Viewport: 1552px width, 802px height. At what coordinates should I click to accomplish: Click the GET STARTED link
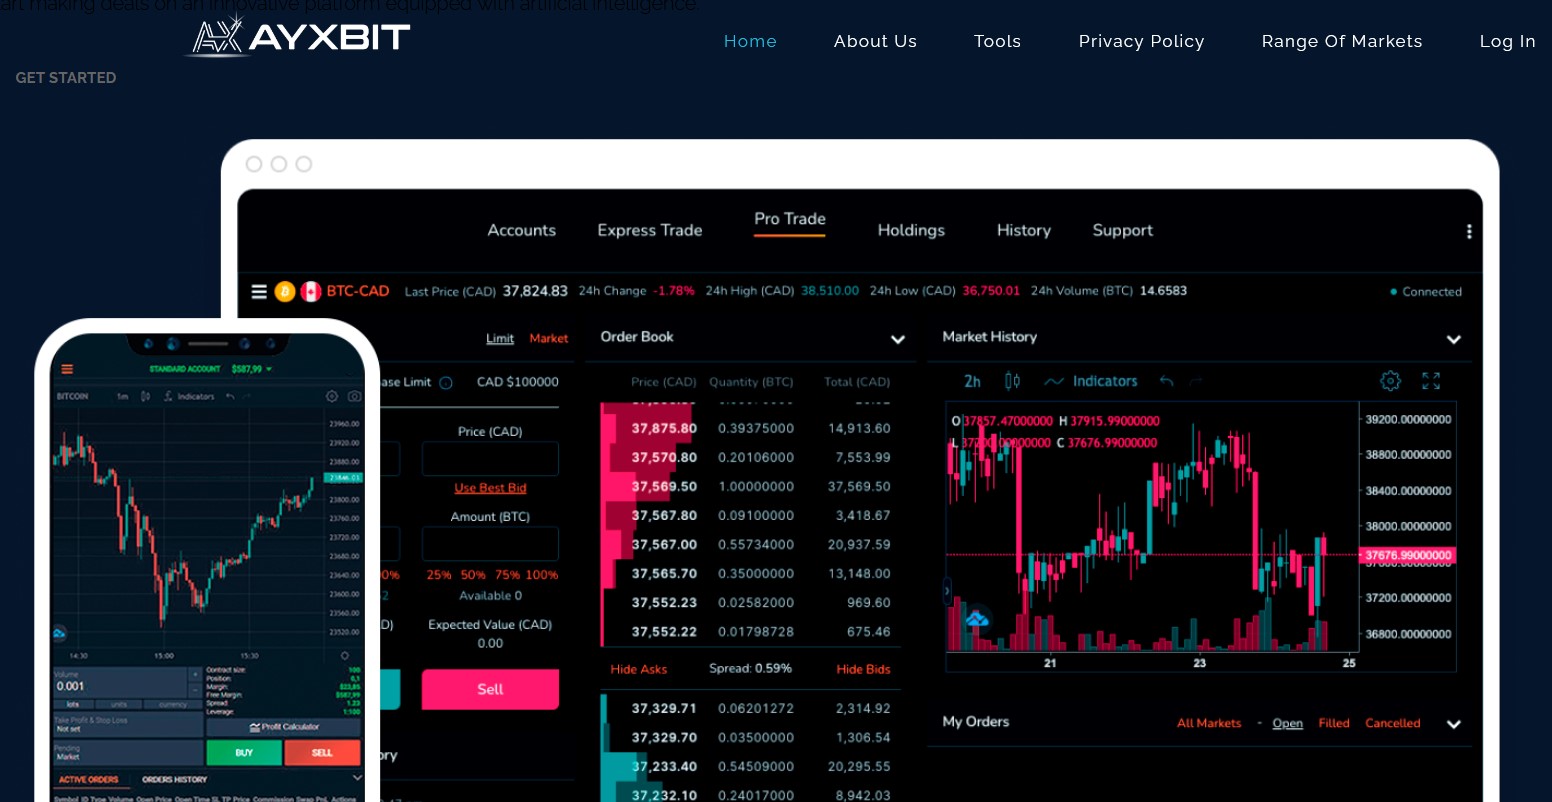coord(66,78)
